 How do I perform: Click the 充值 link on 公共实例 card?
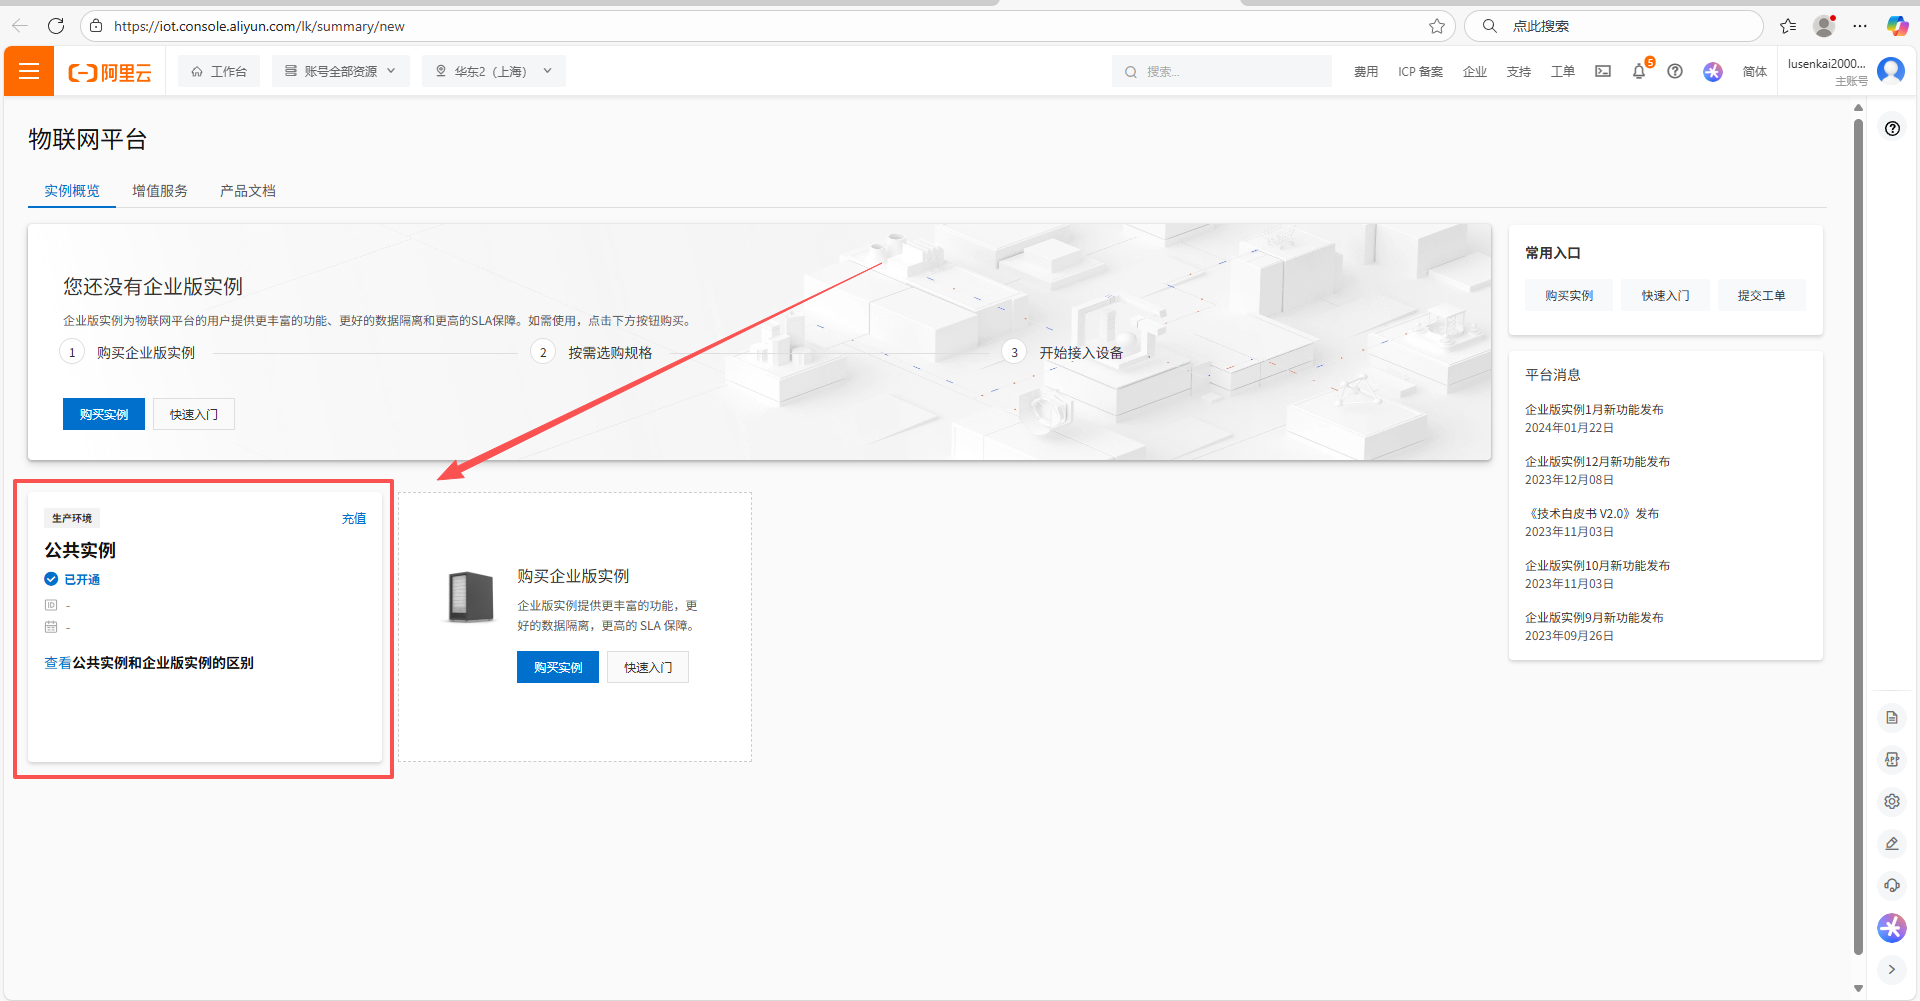354,519
